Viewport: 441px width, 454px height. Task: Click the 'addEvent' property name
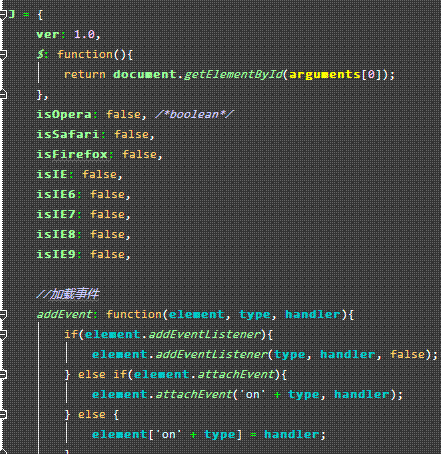point(64,314)
